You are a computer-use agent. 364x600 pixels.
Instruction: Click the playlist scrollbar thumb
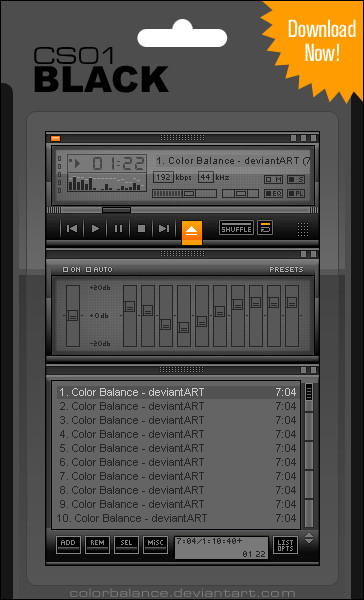309,392
